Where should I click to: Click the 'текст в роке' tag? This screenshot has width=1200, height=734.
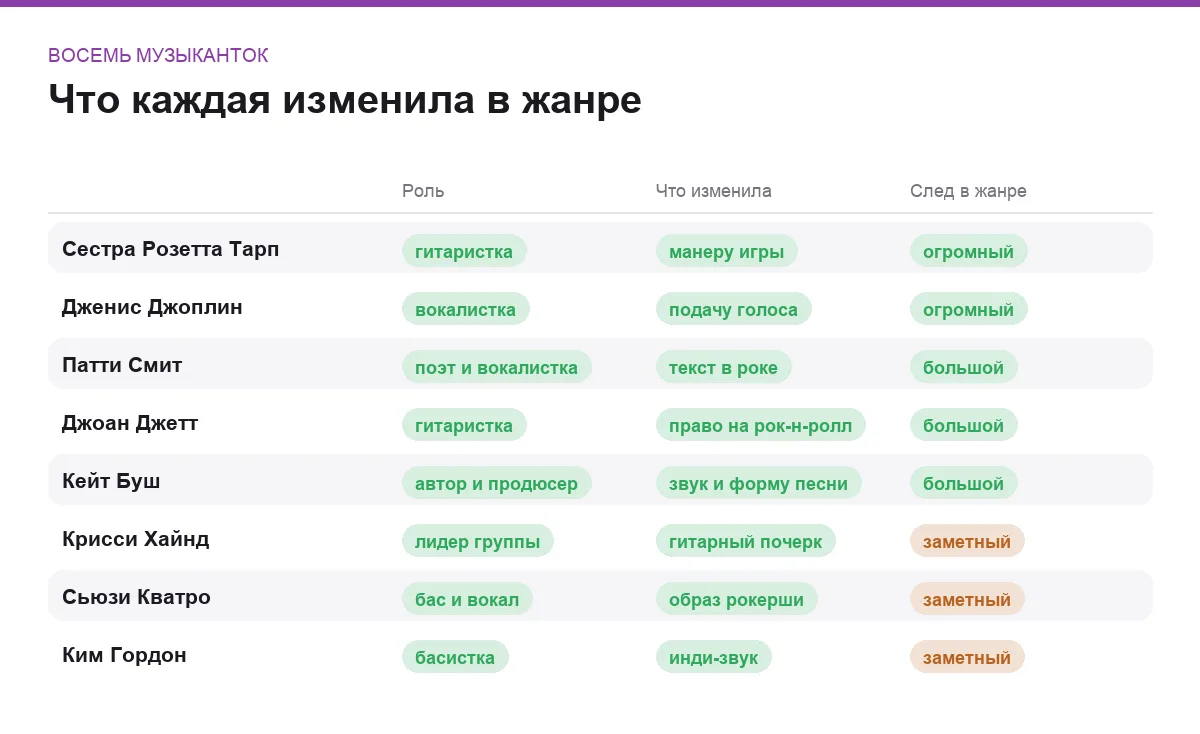[x=724, y=367]
